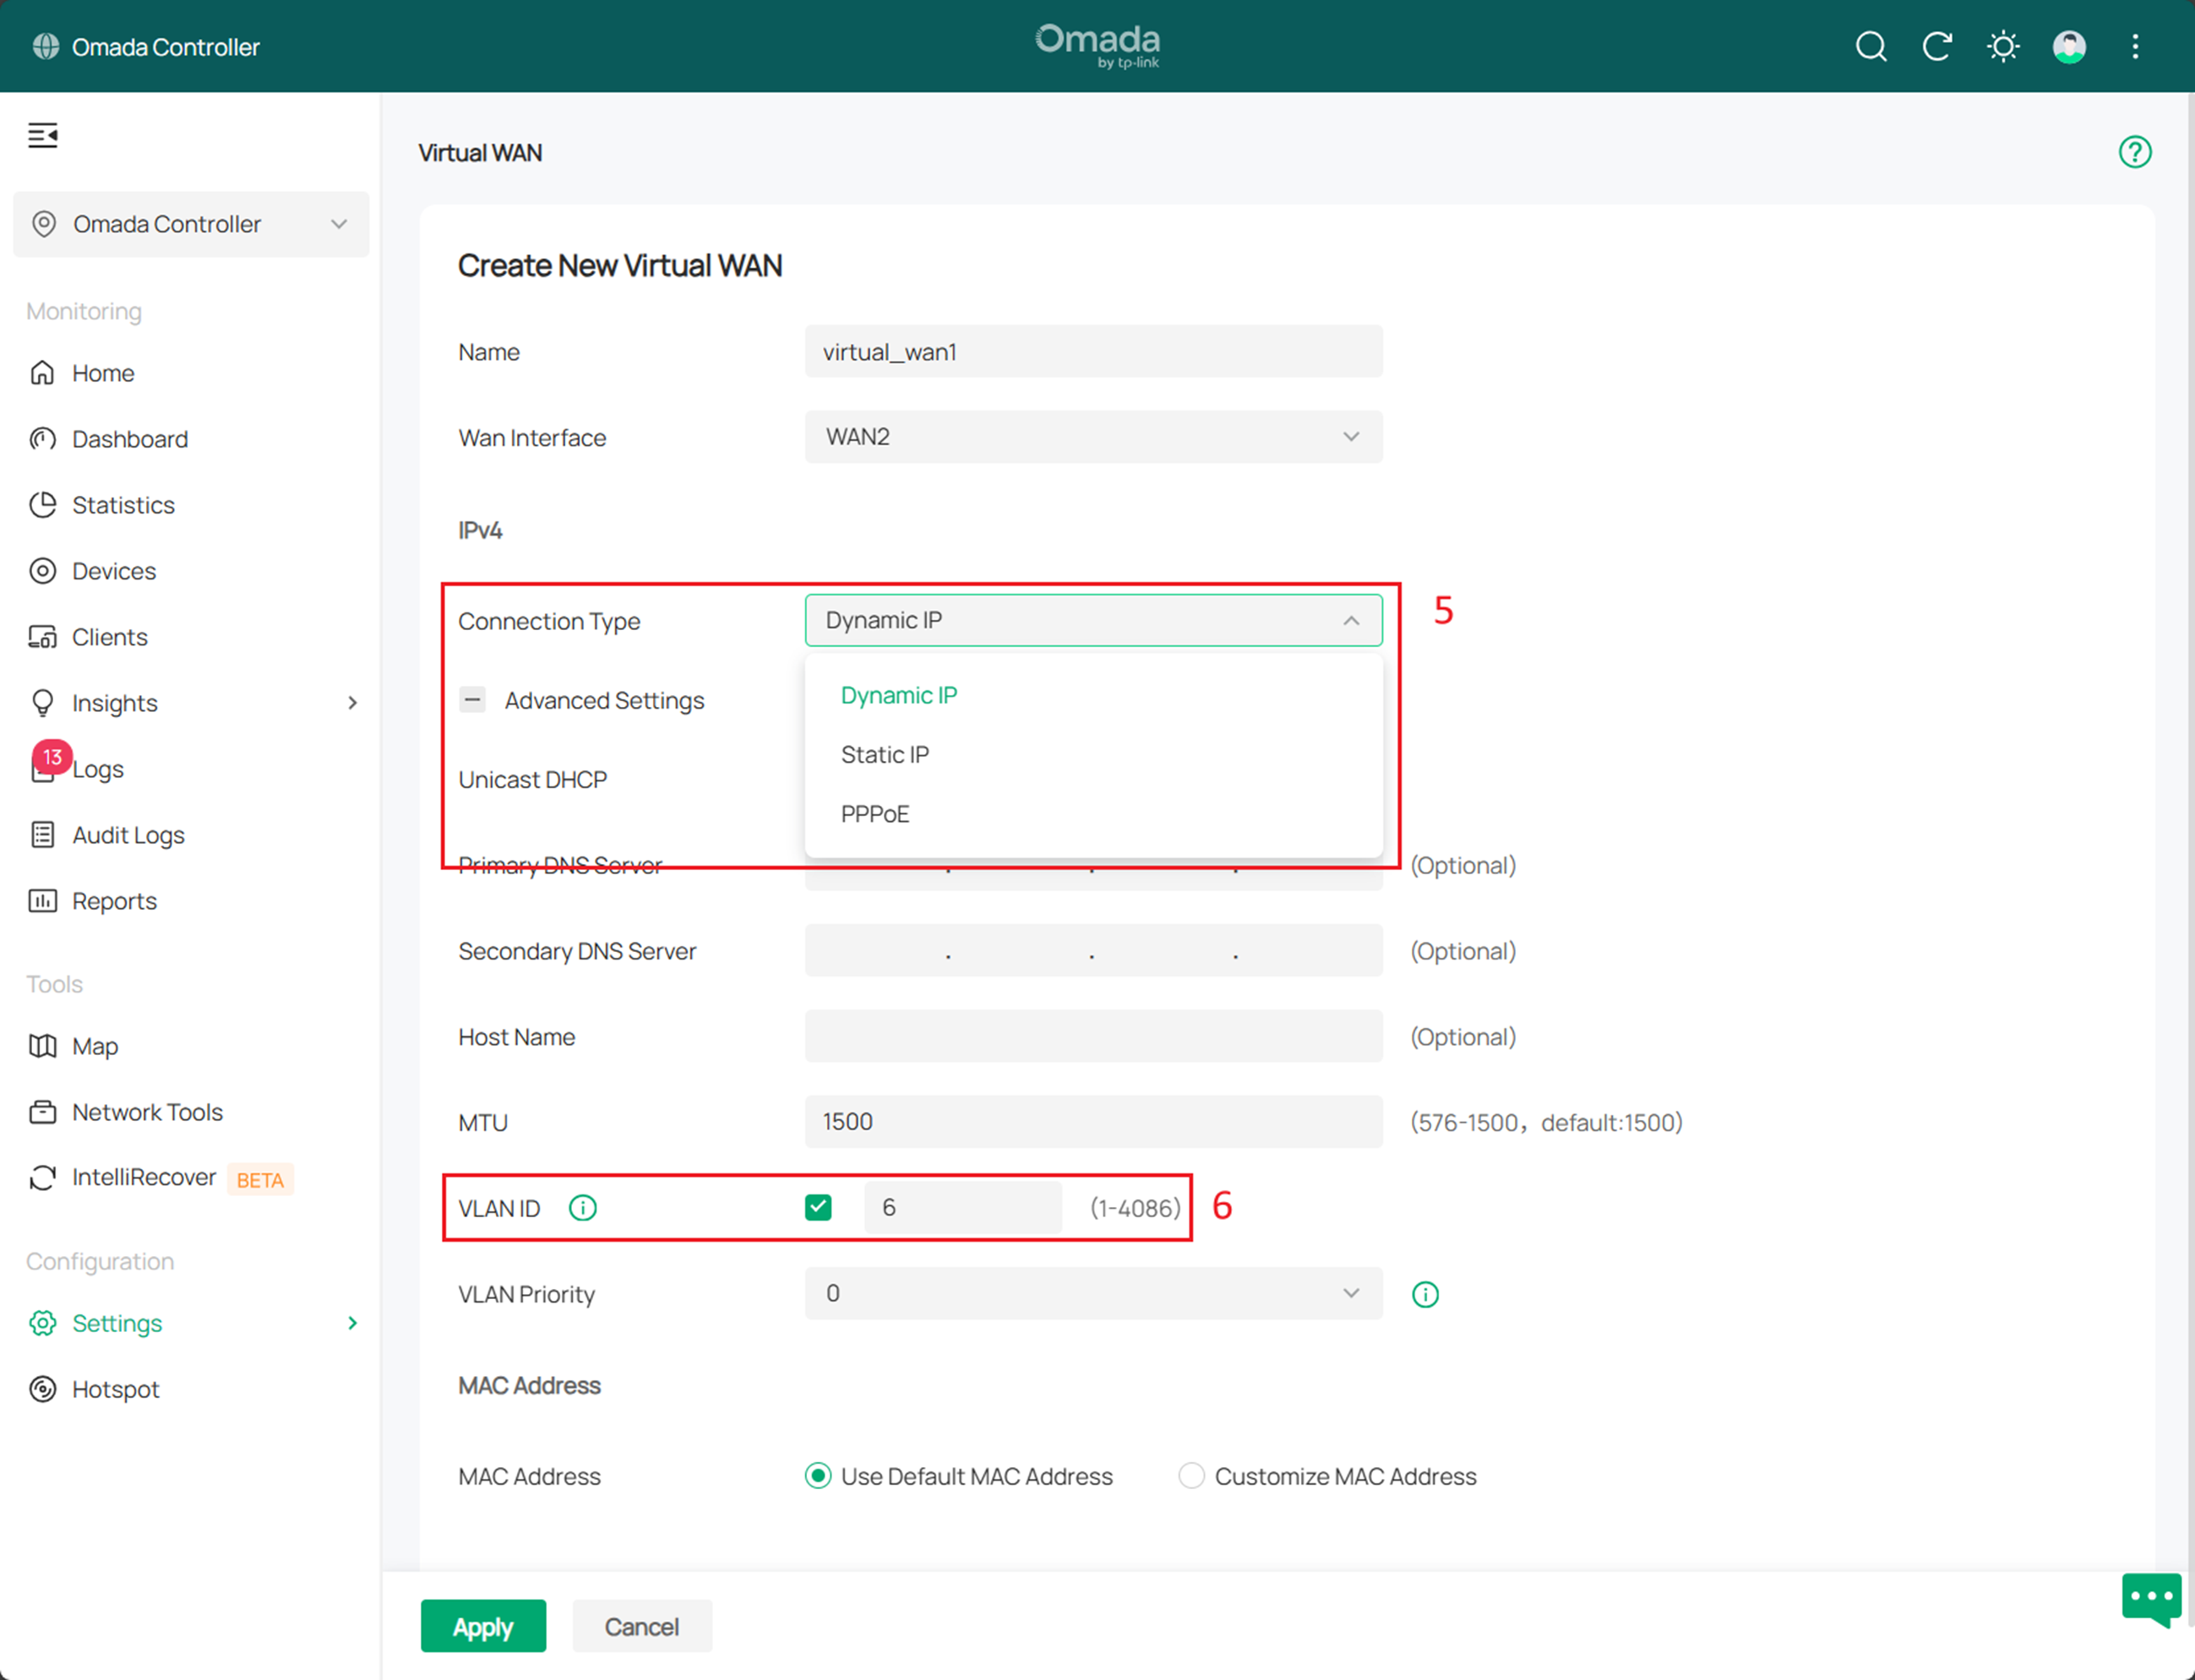Click the VLAN ID number field

pyautogui.click(x=962, y=1207)
